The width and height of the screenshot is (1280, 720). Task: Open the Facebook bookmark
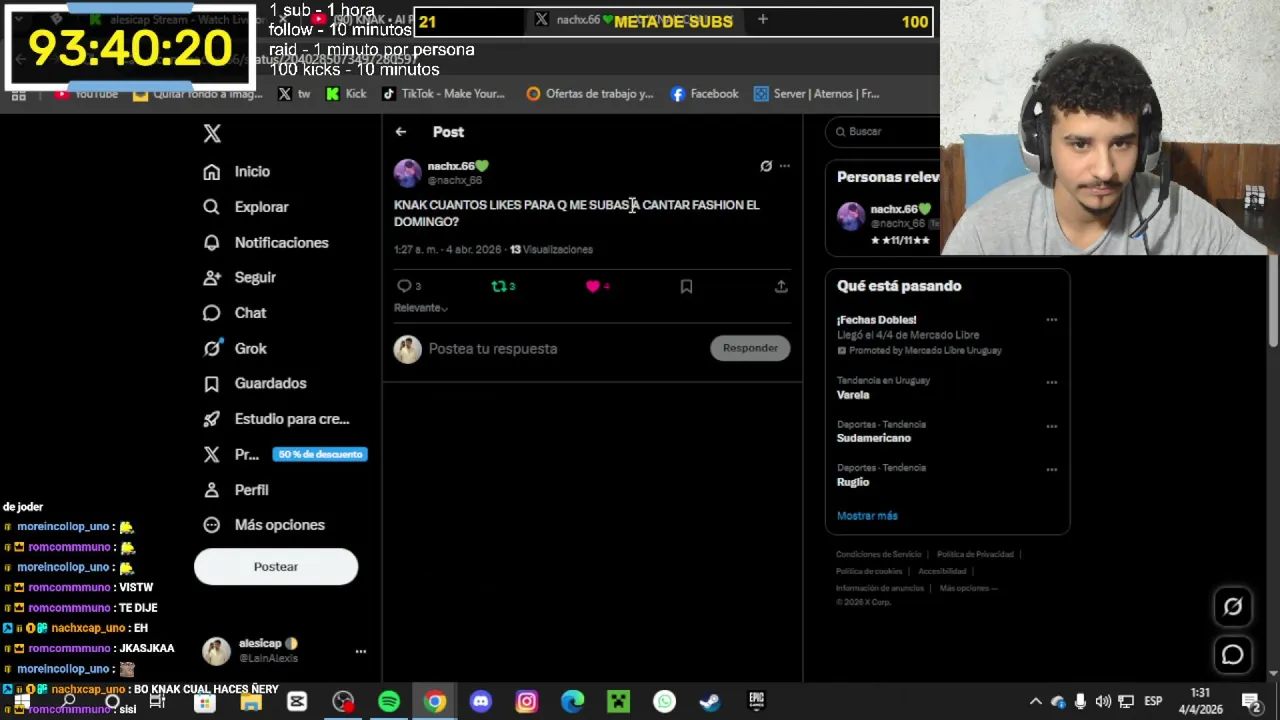(x=704, y=94)
